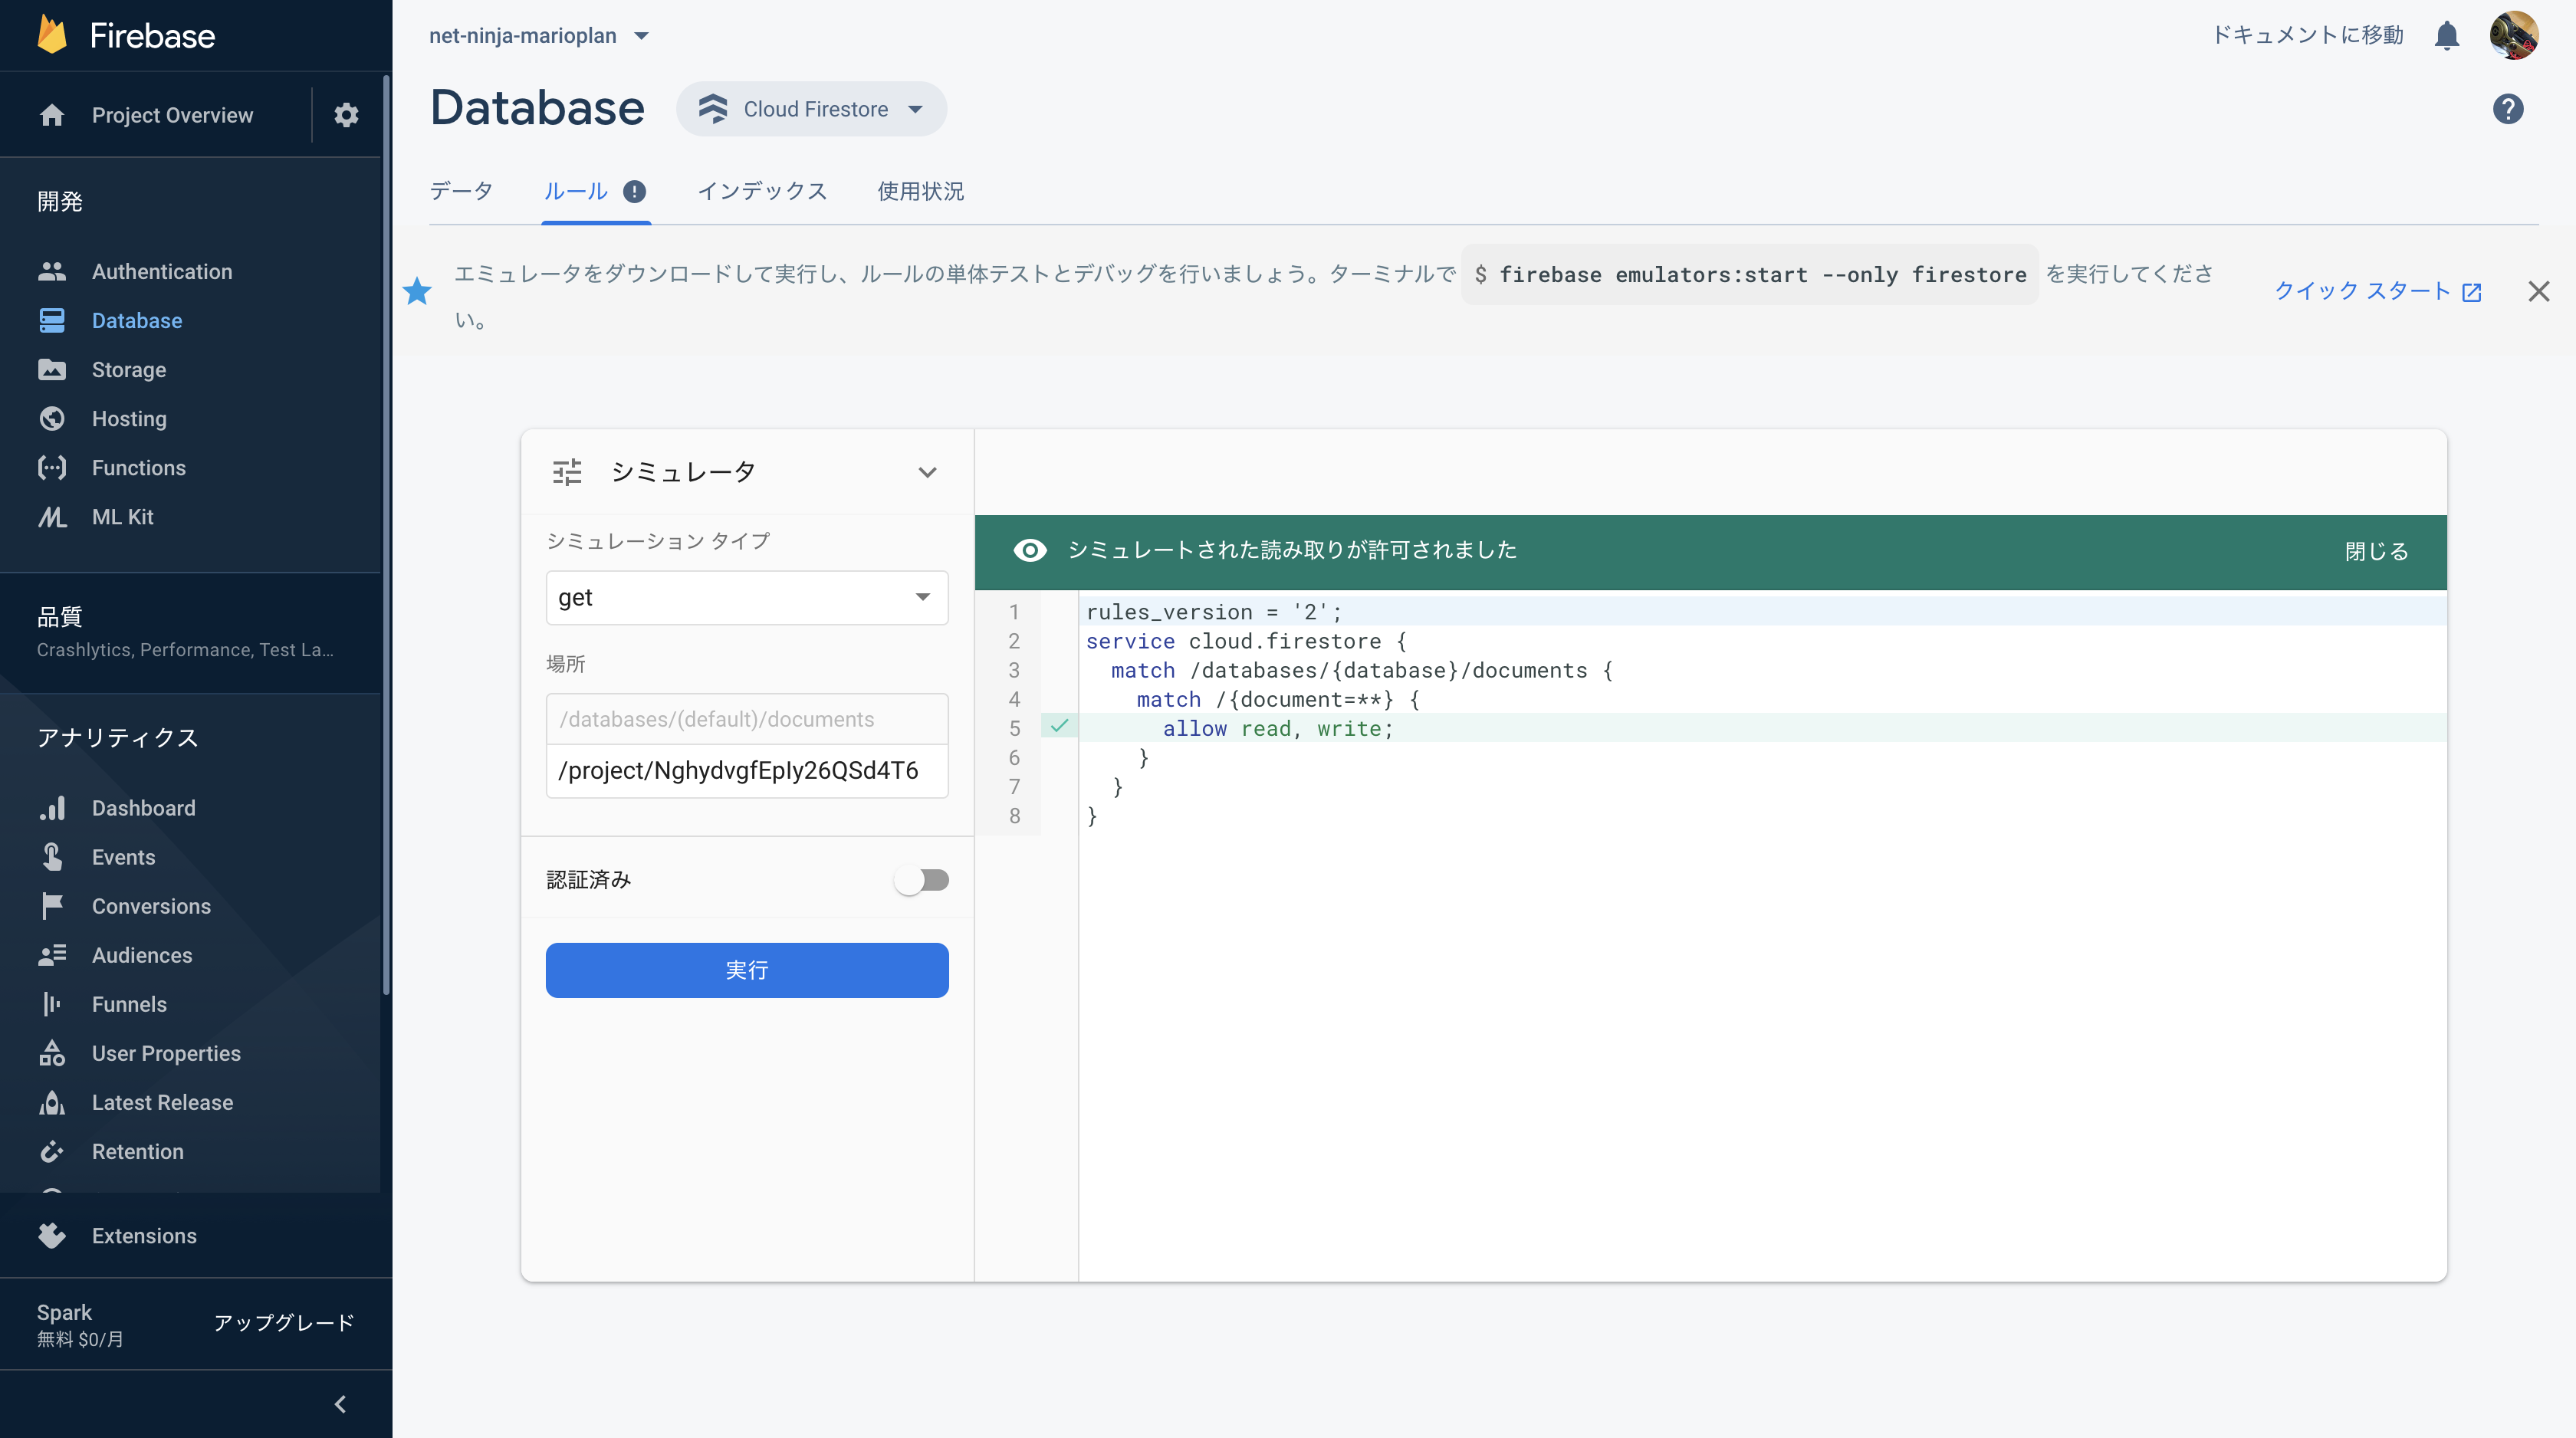Viewport: 2576px width, 1438px height.
Task: Open the クイック スタート link
Action: click(2377, 291)
